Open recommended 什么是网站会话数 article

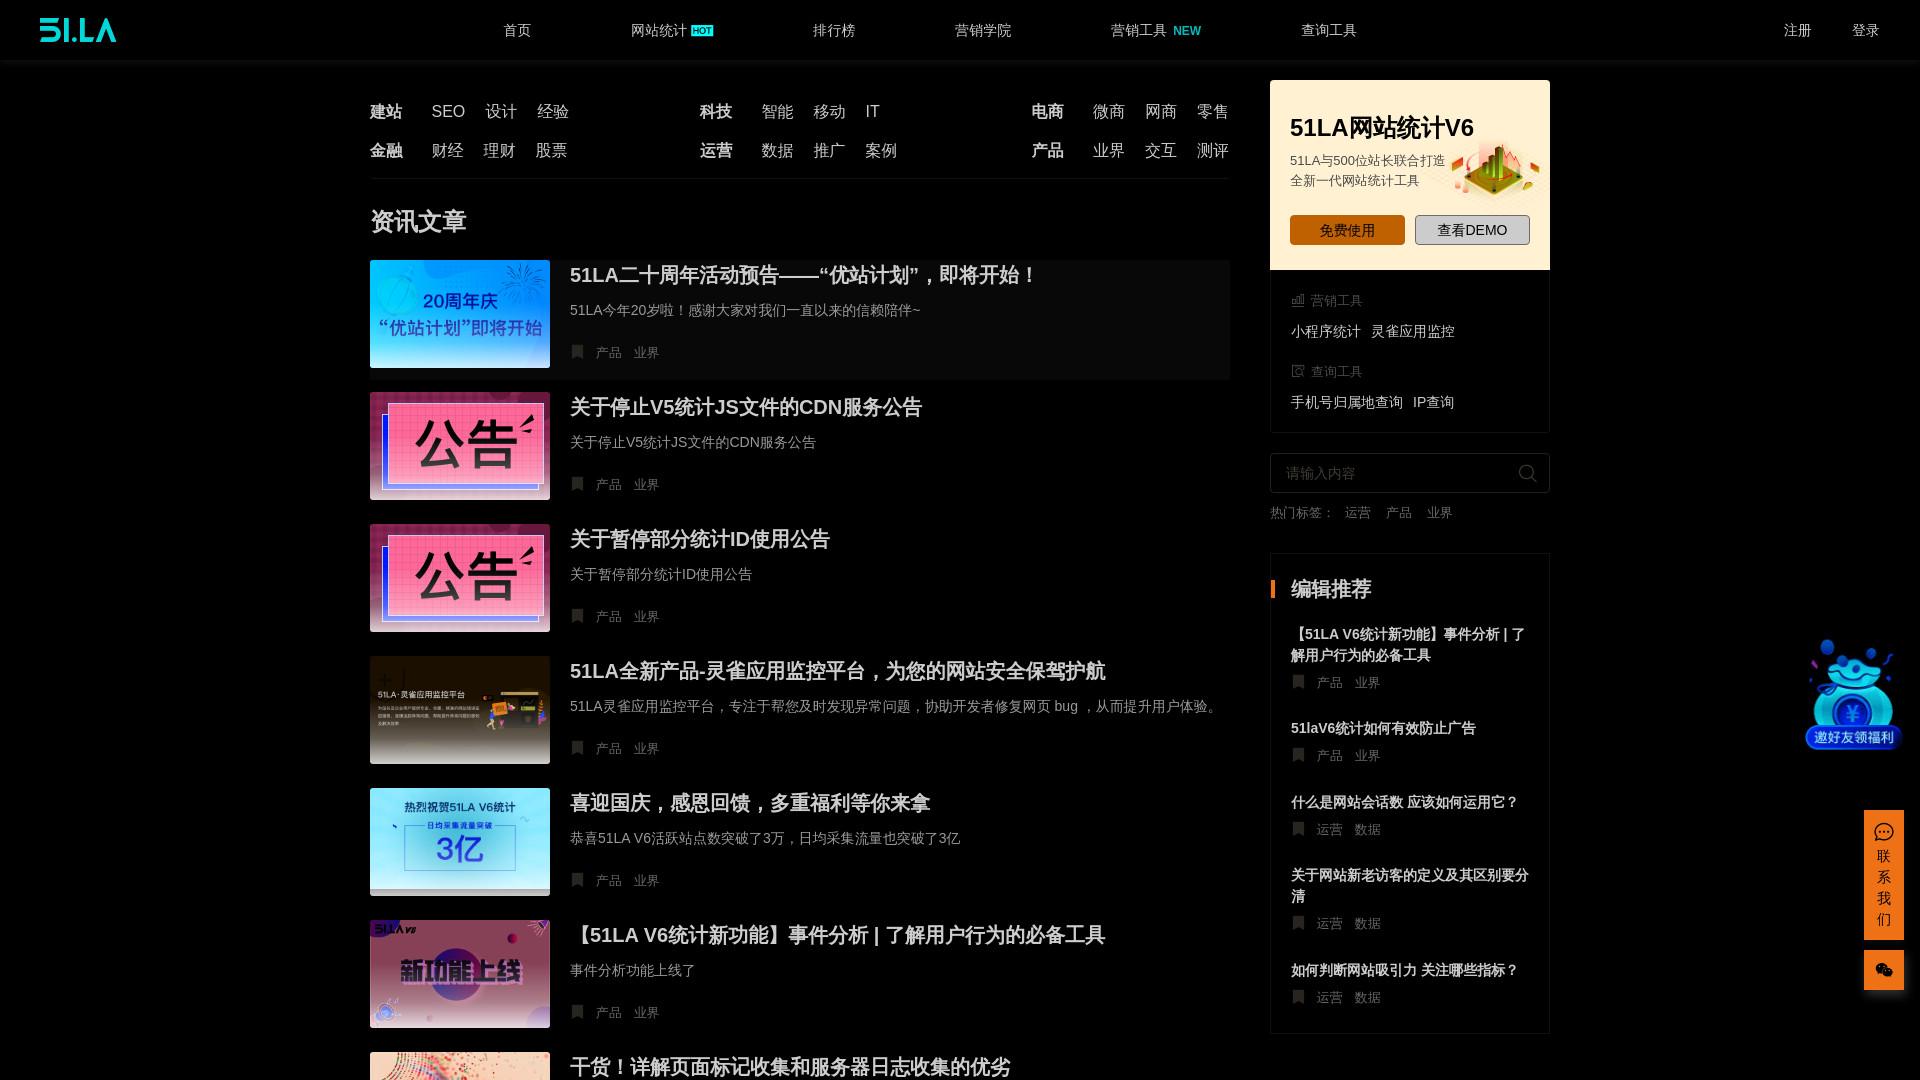1404,802
